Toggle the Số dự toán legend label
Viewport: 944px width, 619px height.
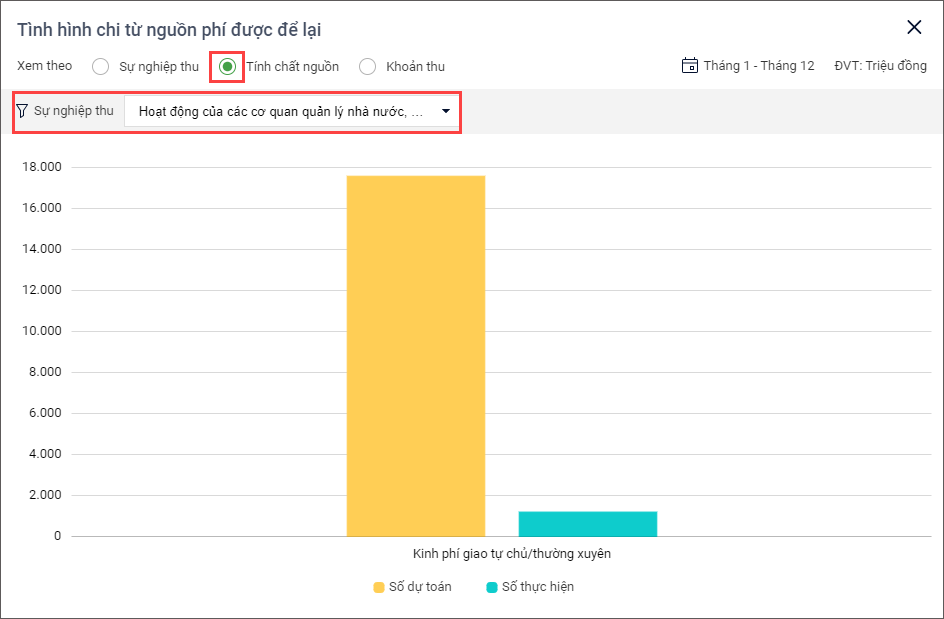[x=420, y=587]
